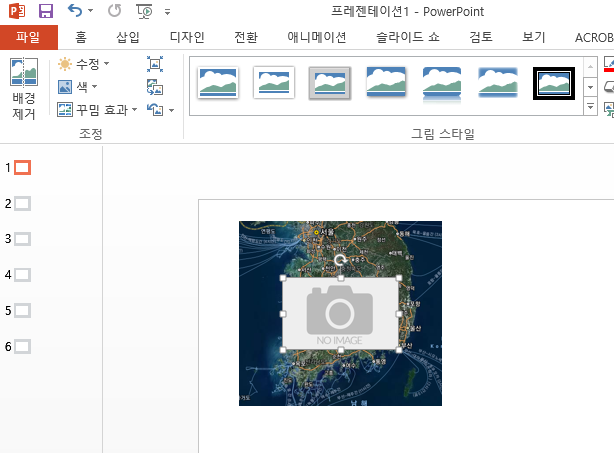This screenshot has height=453, width=614.
Task: Move picture styles gallery down one row
Action: 590,87
